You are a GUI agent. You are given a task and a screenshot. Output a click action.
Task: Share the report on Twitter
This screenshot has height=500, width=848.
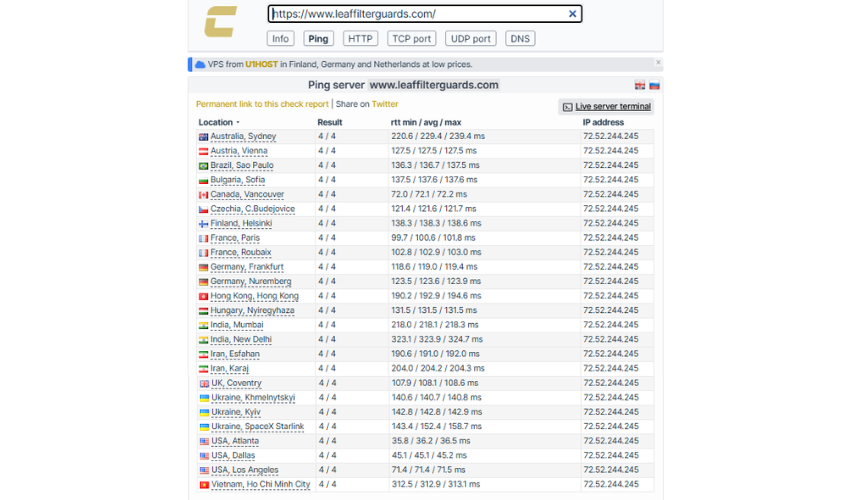click(x=385, y=104)
